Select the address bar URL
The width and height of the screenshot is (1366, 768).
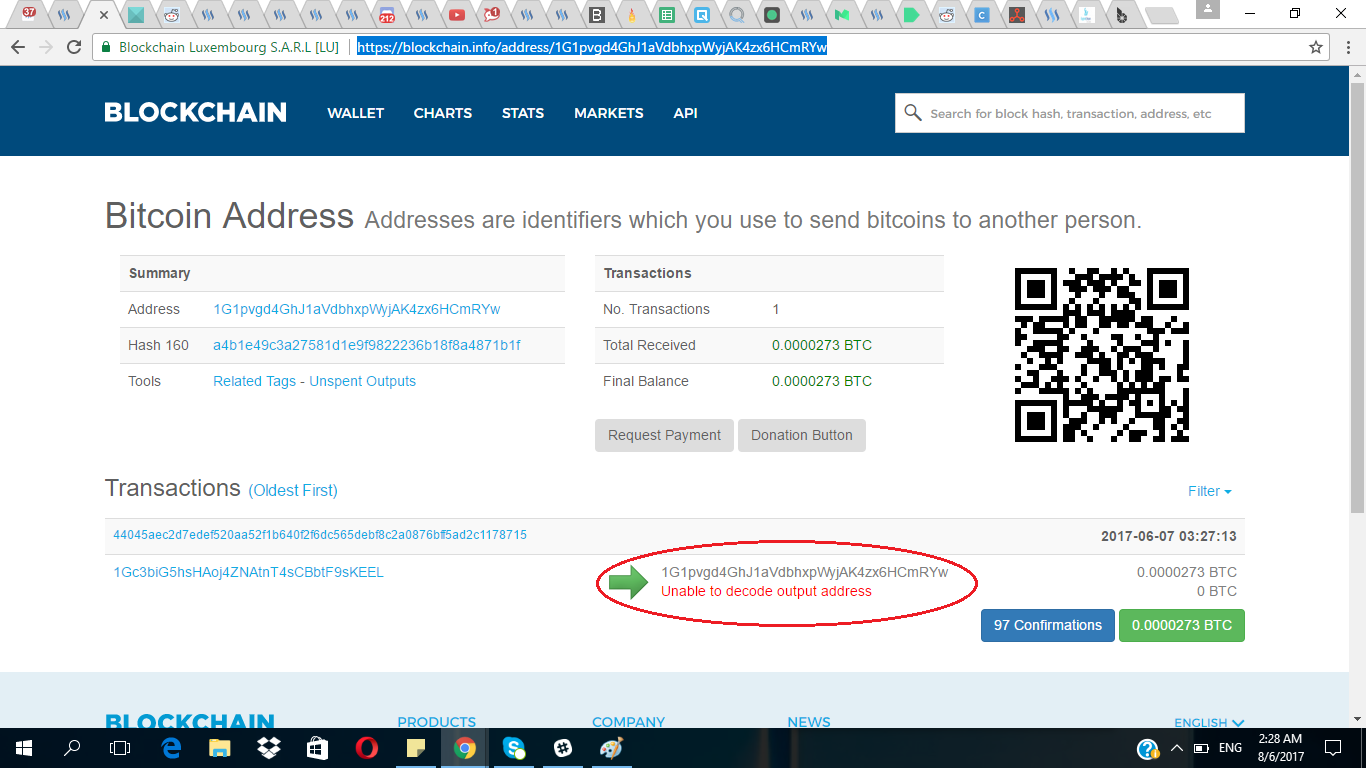592,47
